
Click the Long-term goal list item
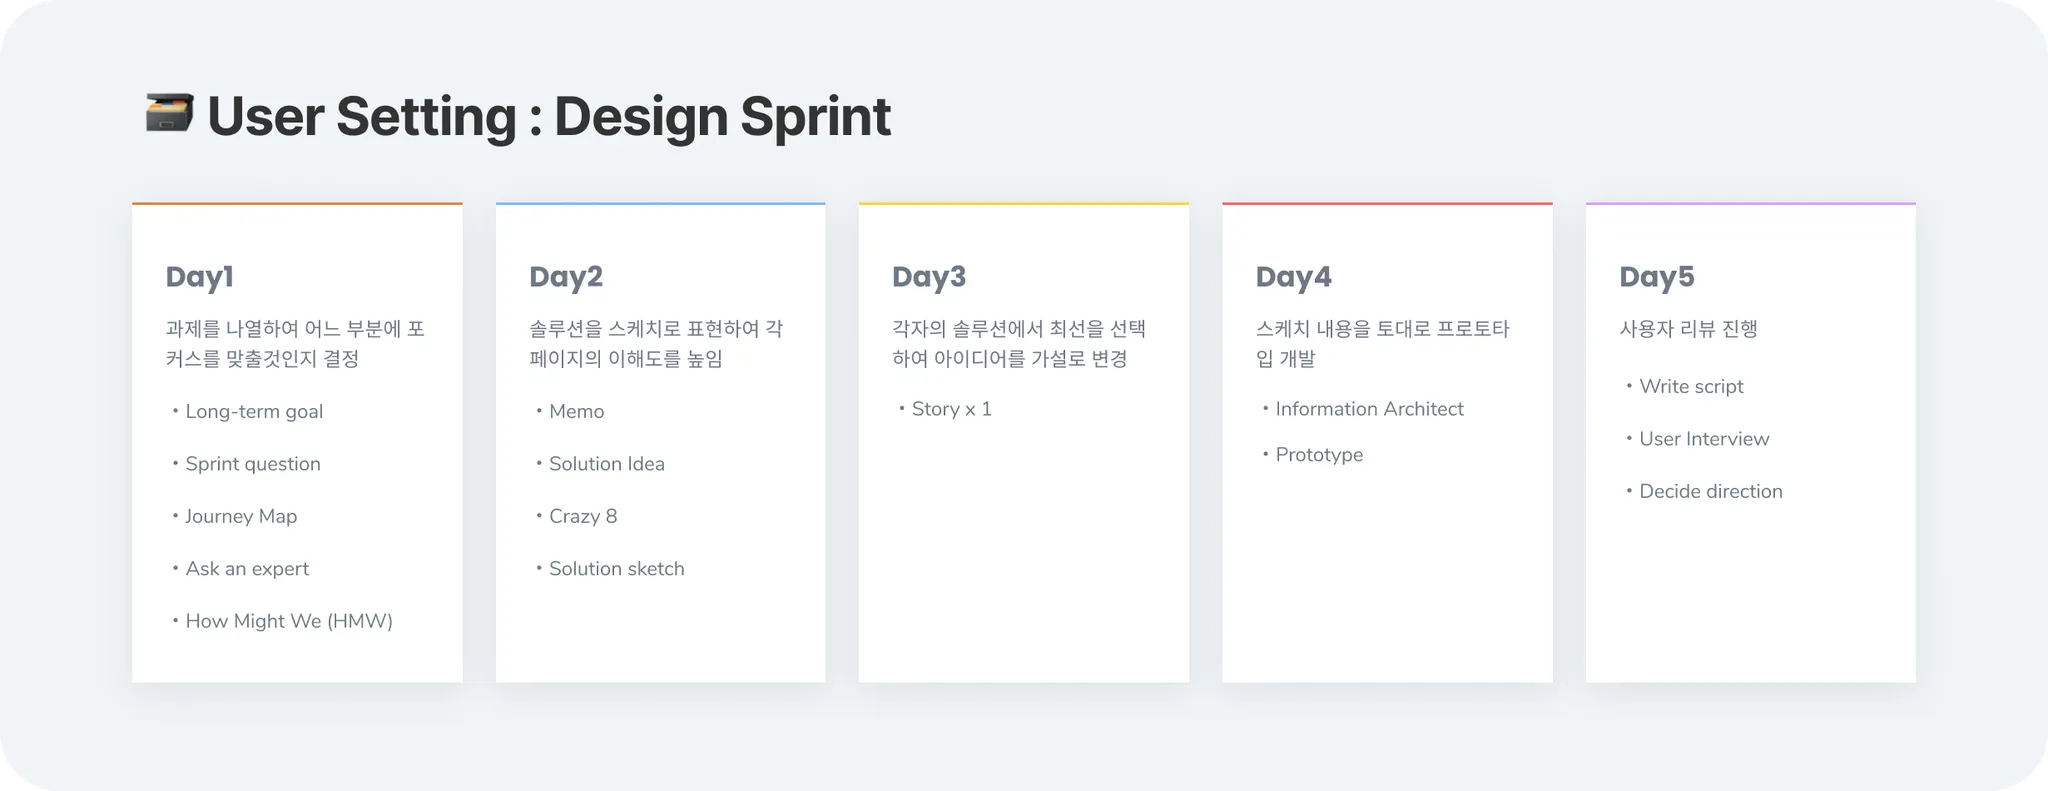254,412
